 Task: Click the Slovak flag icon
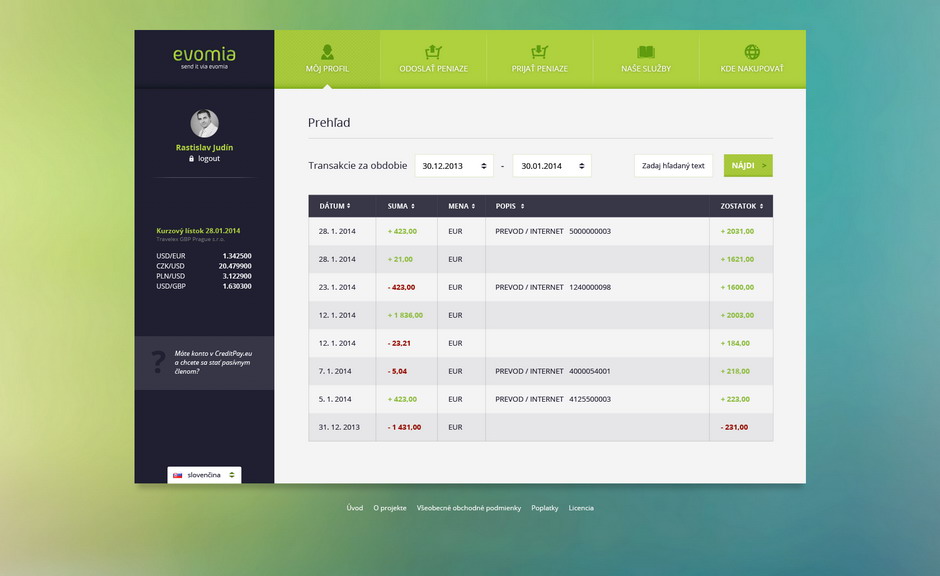tap(177, 475)
